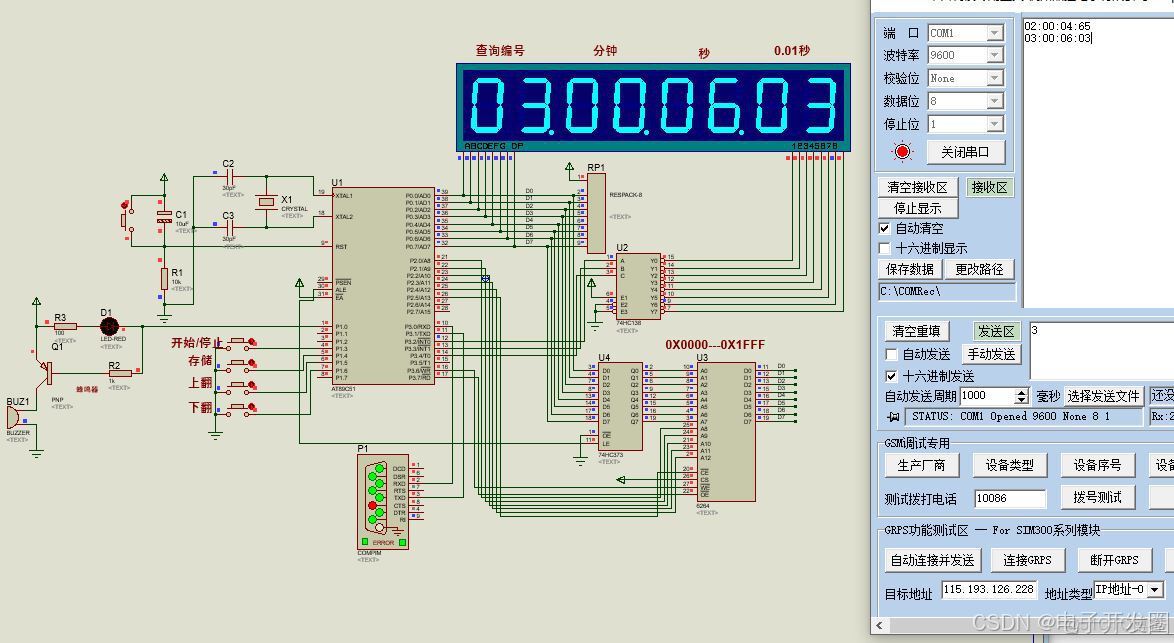The image size is (1174, 643).
Task: Click the pin icon beside the STATUS bar
Action: (x=893, y=417)
